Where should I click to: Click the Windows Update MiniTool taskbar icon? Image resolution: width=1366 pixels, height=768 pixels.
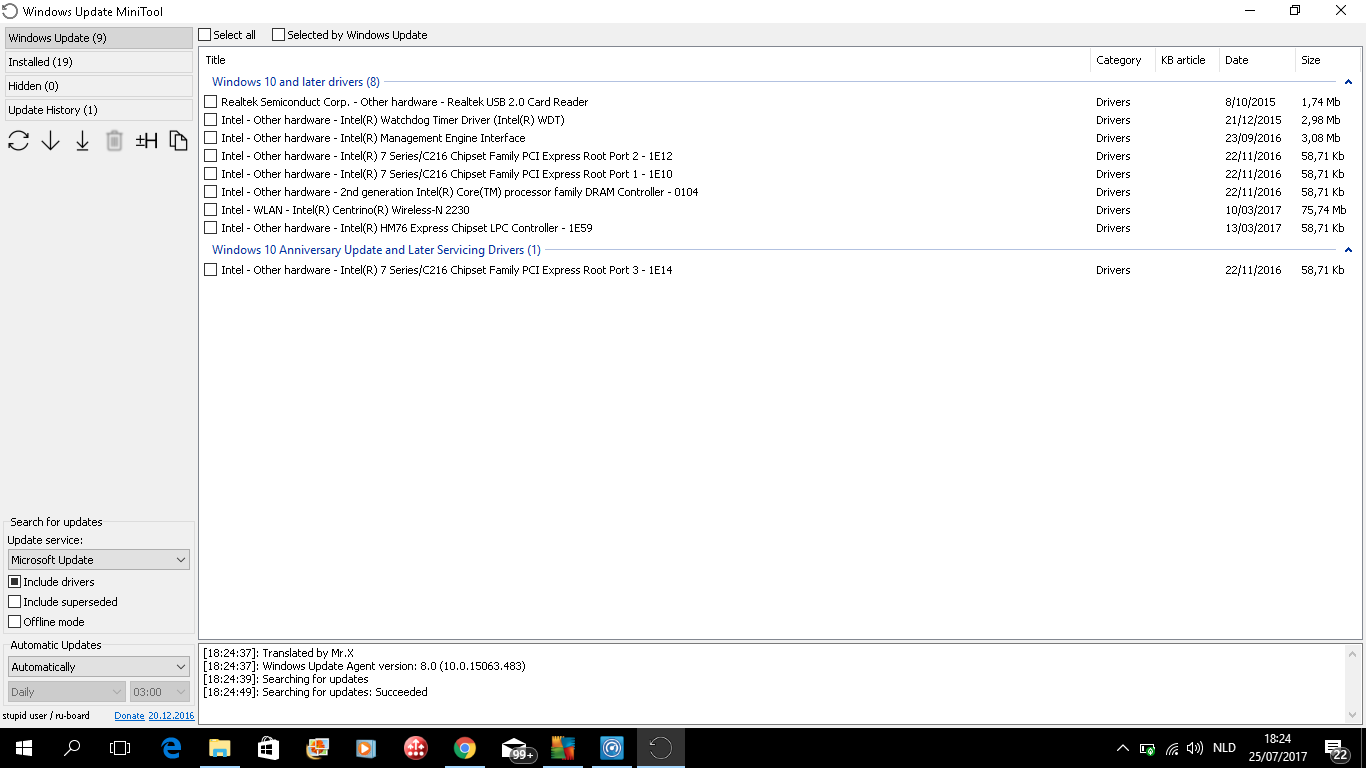(661, 748)
